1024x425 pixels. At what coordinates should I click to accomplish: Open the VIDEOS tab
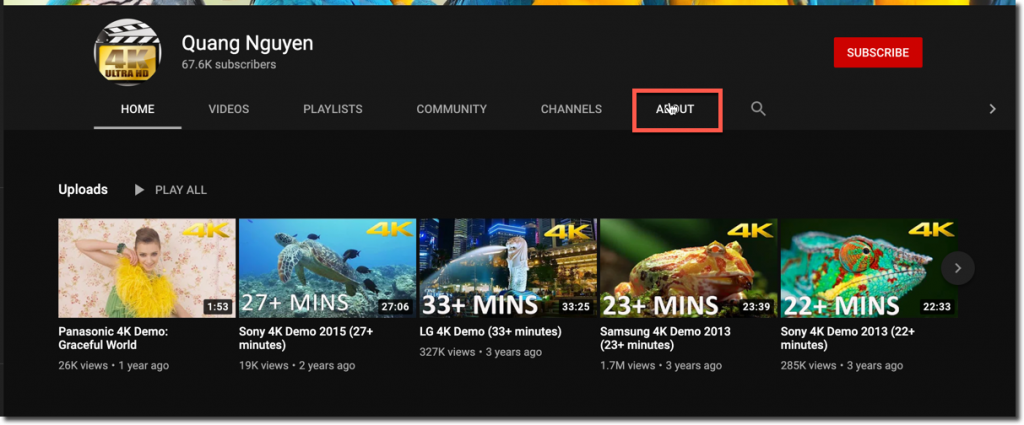pos(229,109)
